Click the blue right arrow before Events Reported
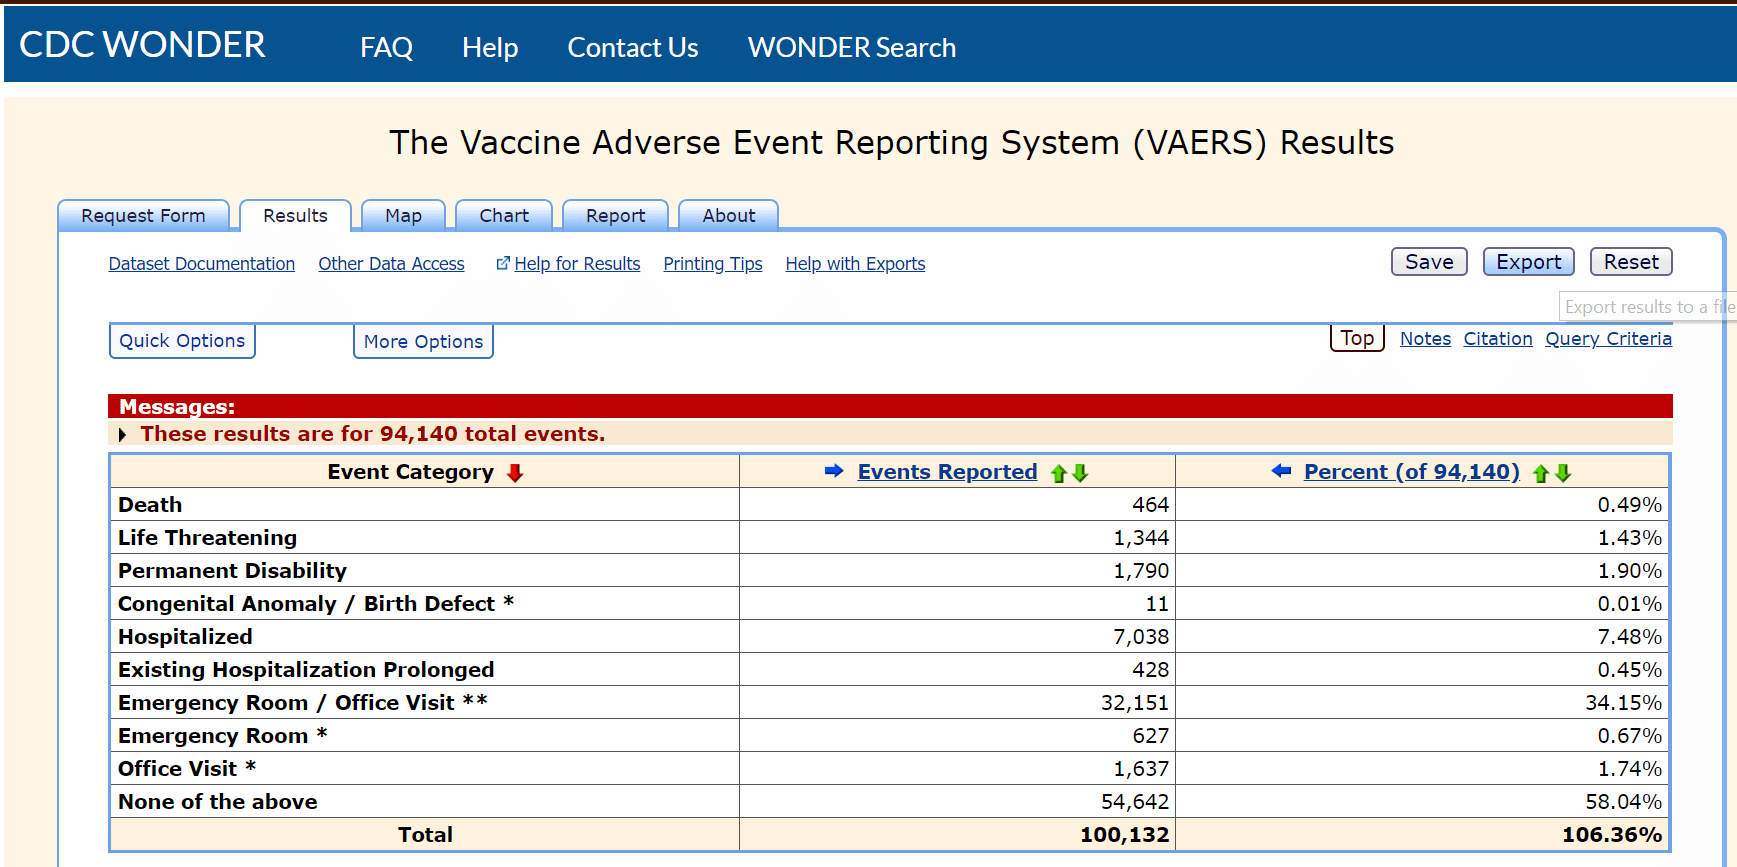The width and height of the screenshot is (1737, 867). 834,471
